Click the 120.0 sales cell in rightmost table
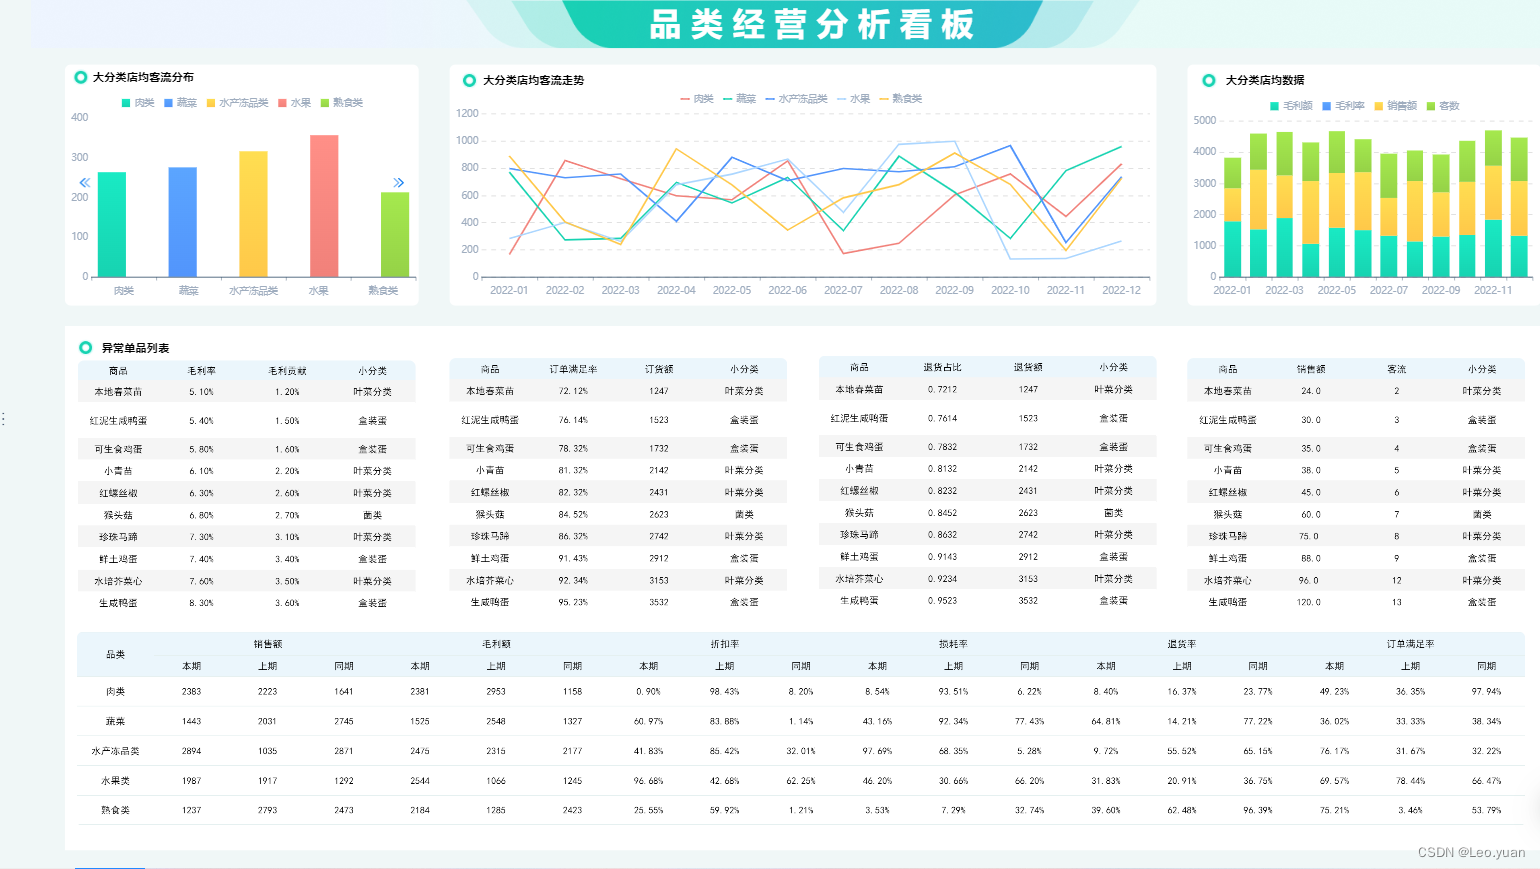Viewport: 1540px width, 869px height. pyautogui.click(x=1309, y=602)
